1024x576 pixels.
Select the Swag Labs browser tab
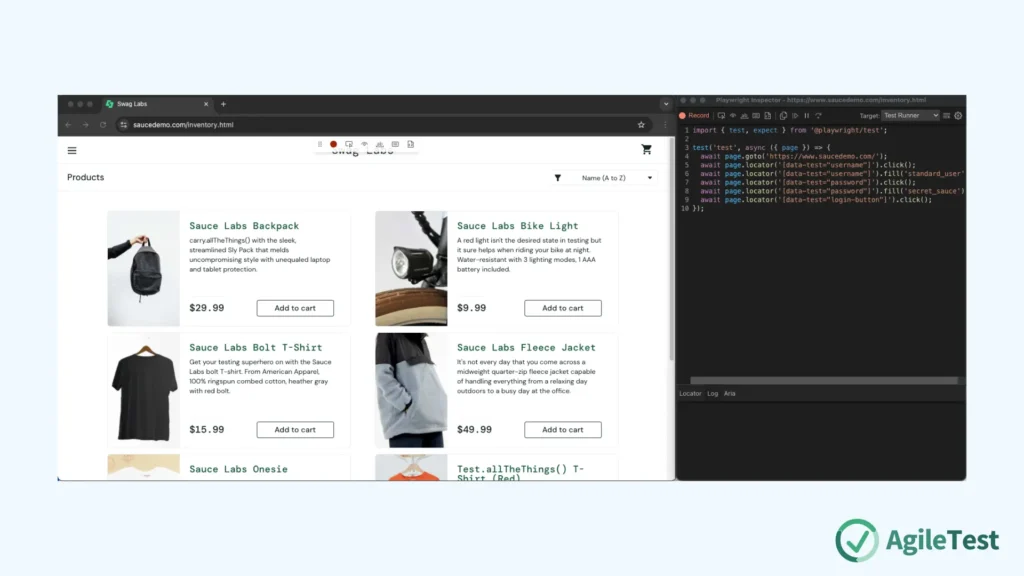click(x=157, y=104)
